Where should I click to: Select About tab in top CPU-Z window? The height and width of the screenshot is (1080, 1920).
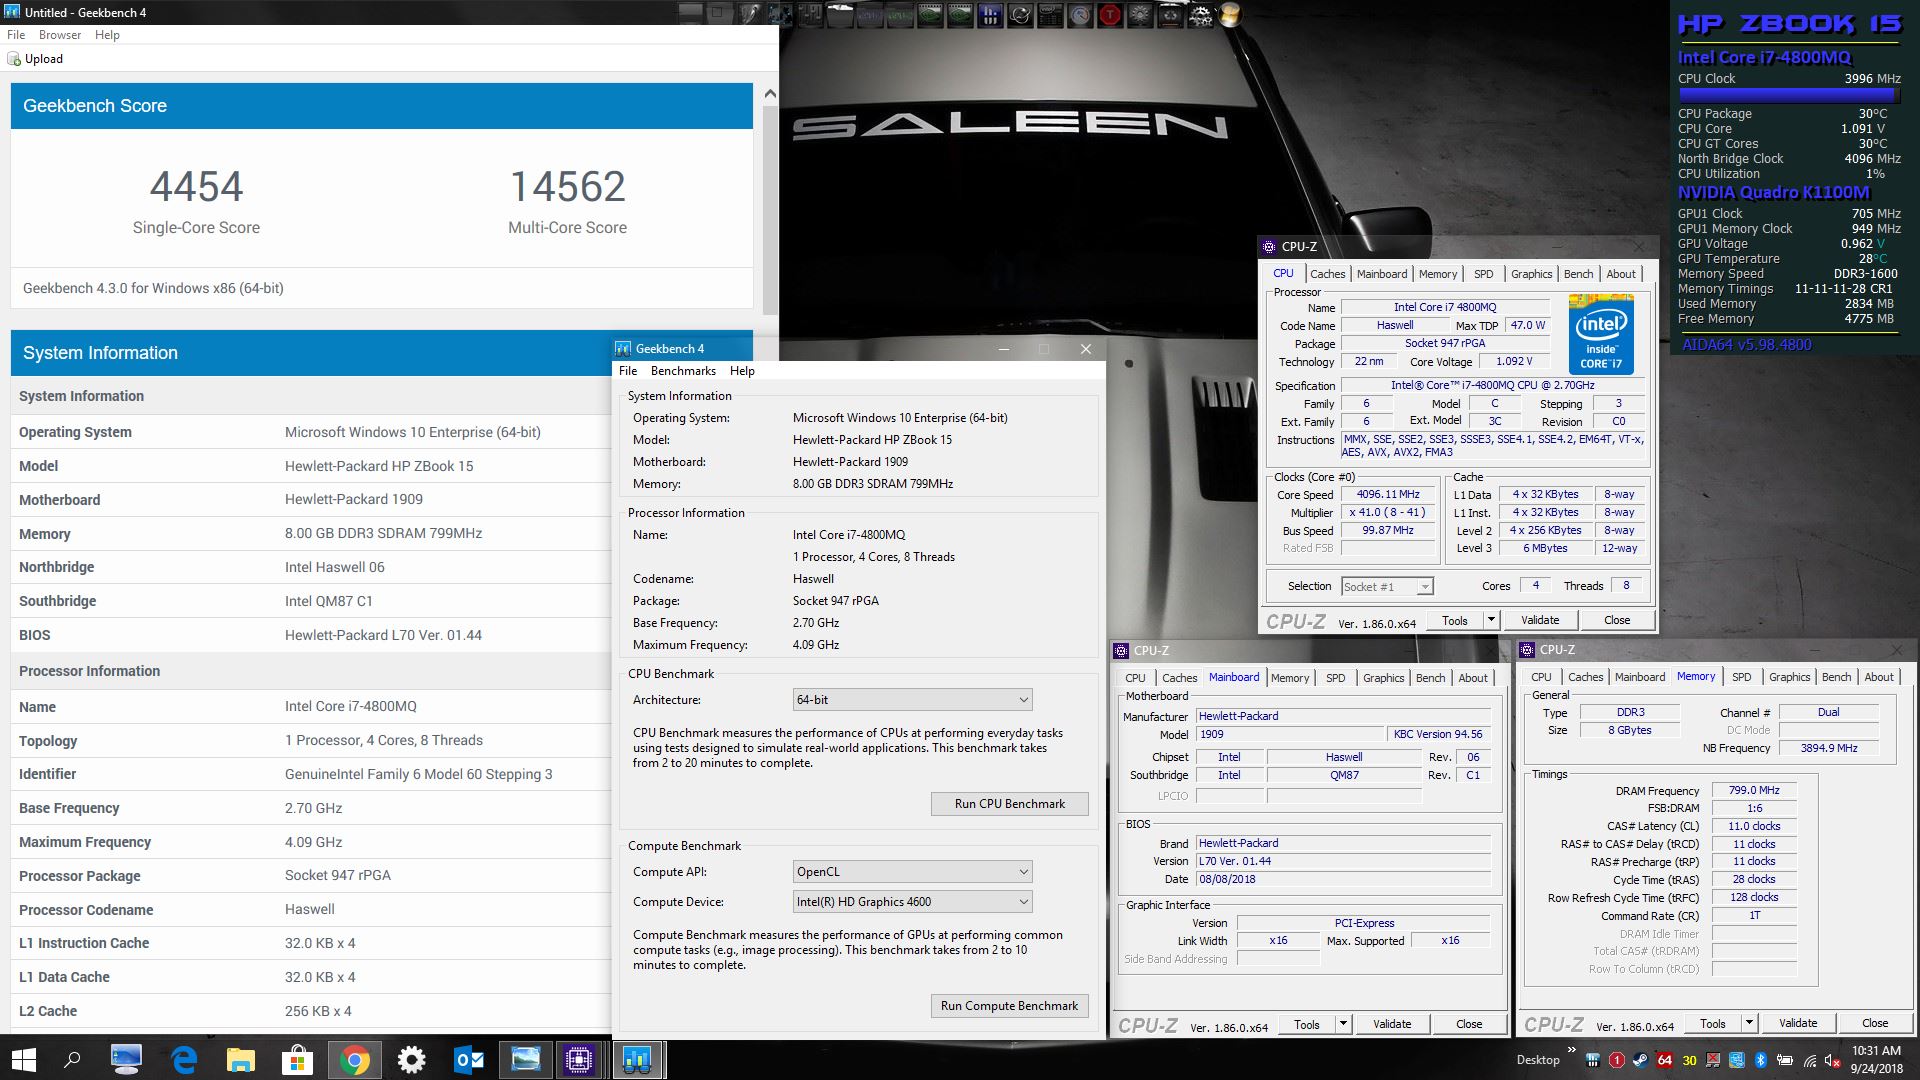pyautogui.click(x=1621, y=274)
